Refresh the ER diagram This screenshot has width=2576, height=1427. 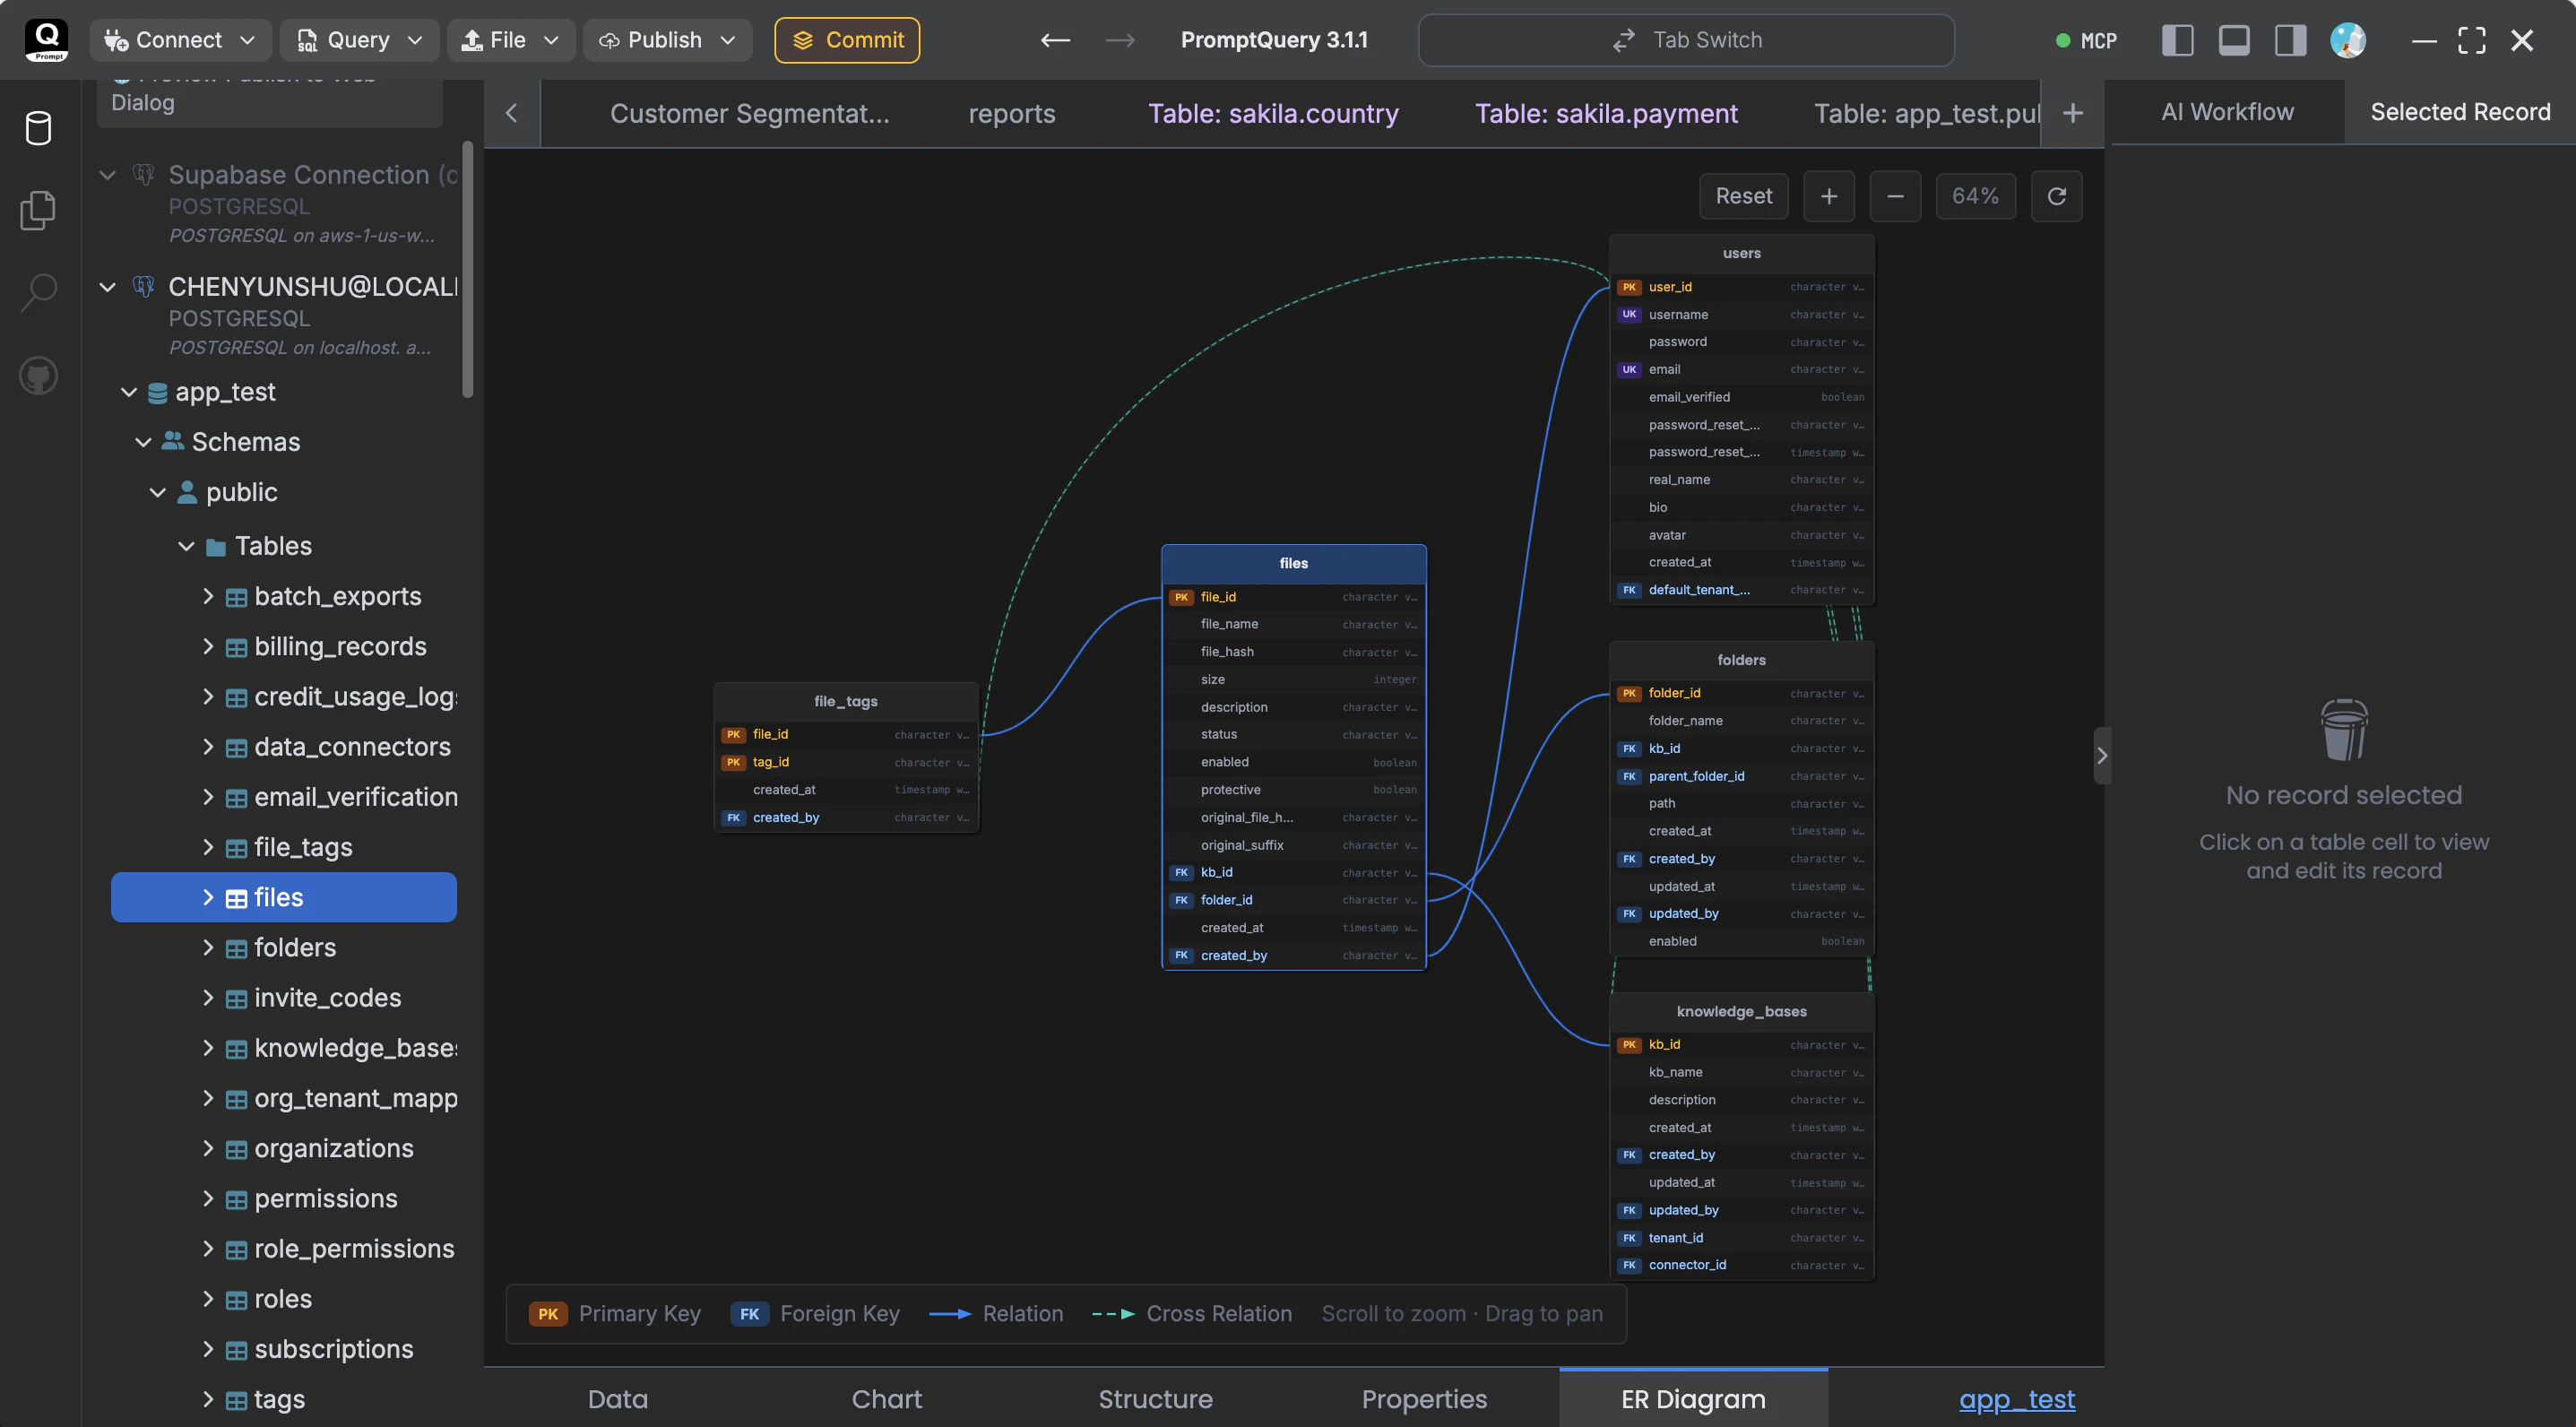point(2056,196)
